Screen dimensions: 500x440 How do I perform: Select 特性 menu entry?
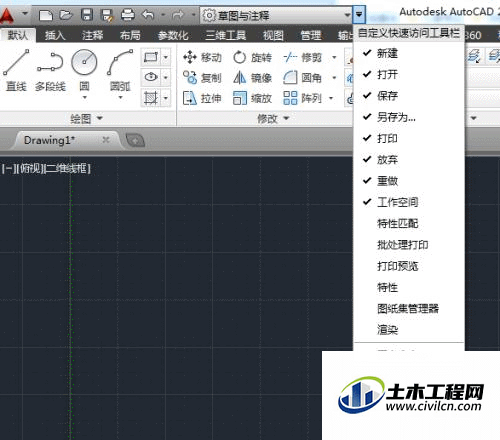tap(409, 287)
